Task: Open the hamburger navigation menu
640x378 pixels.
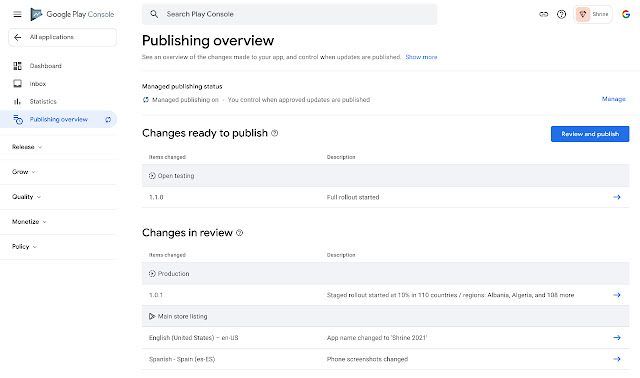Action: point(17,14)
